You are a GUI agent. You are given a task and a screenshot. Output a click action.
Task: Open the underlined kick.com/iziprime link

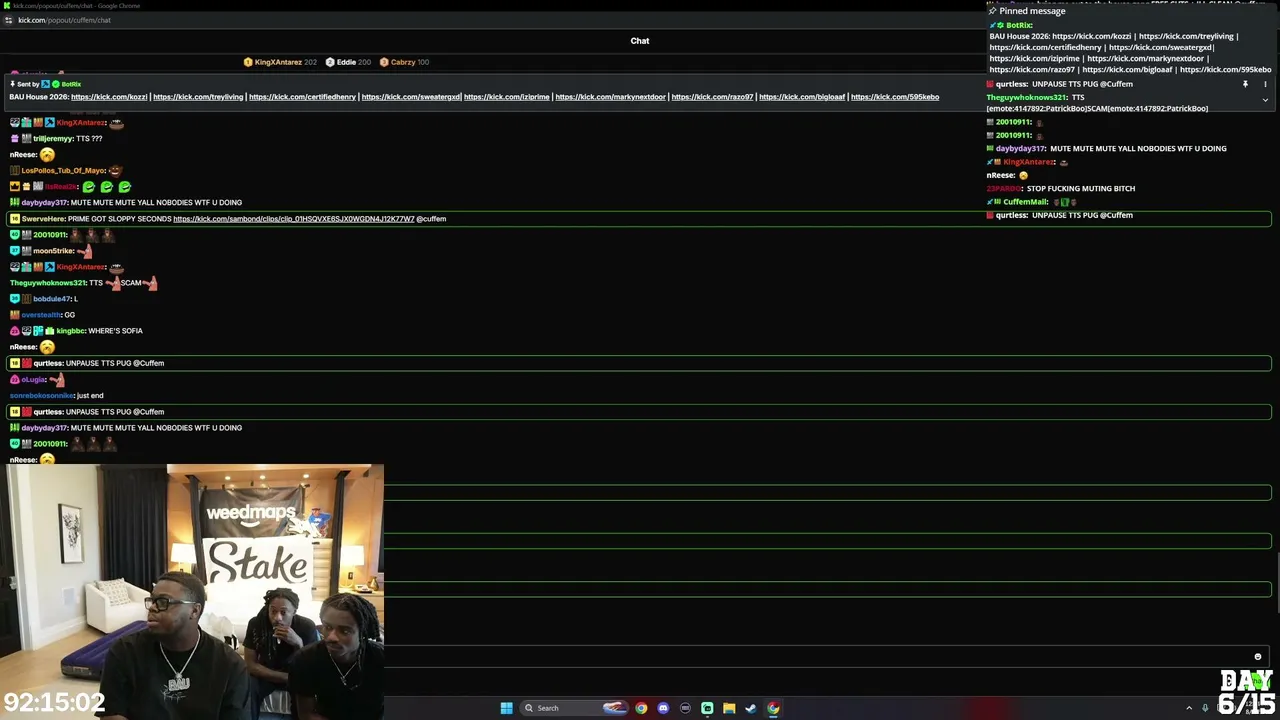coord(506,97)
